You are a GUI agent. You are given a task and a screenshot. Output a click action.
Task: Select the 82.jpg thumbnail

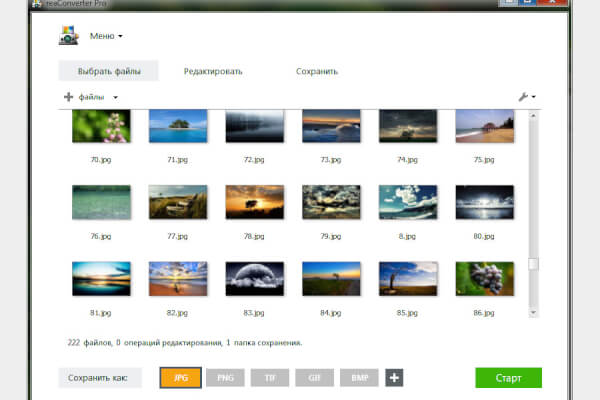178,279
